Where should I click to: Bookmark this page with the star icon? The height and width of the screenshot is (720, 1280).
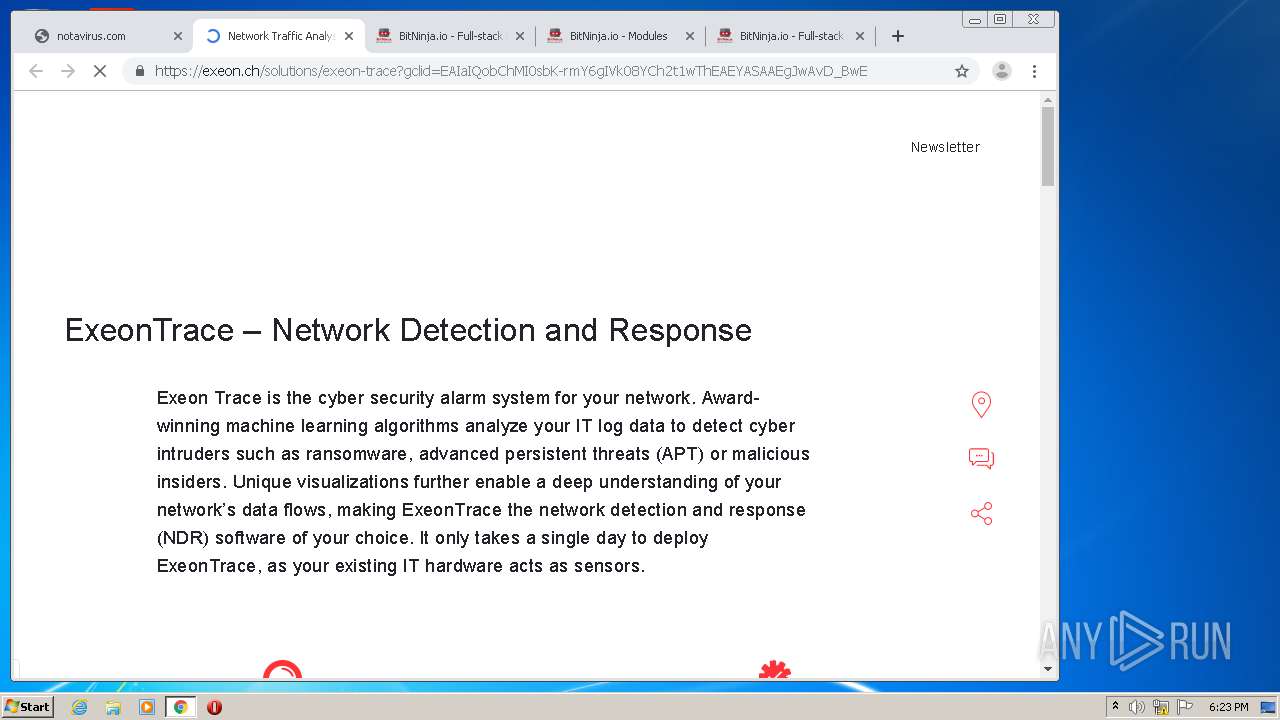(x=962, y=71)
